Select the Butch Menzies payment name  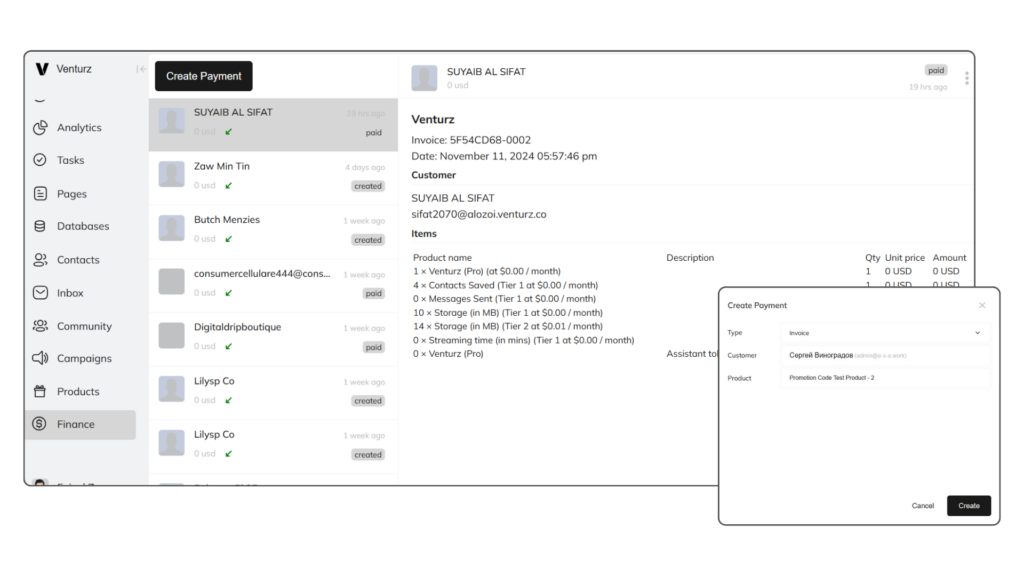[x=227, y=219]
